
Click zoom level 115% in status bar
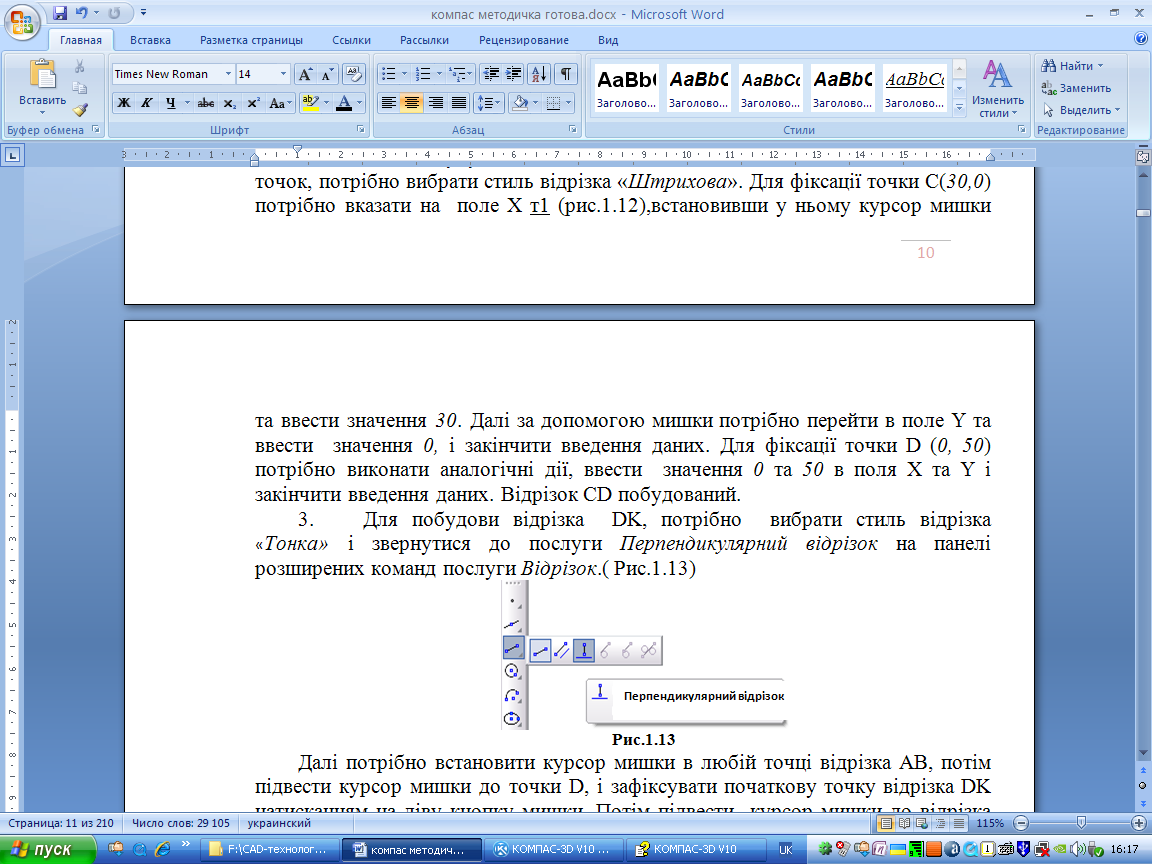(x=990, y=824)
